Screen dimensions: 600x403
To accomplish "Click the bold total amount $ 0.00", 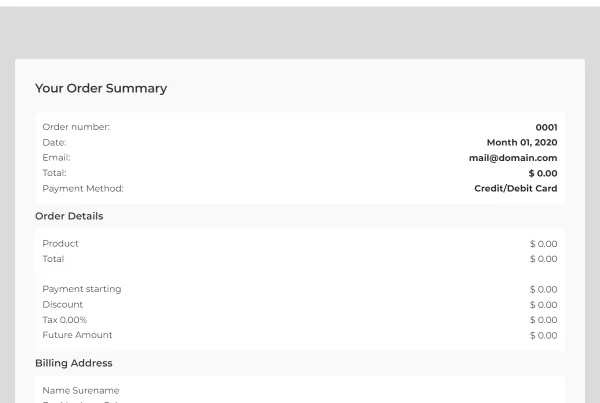I will point(543,173).
